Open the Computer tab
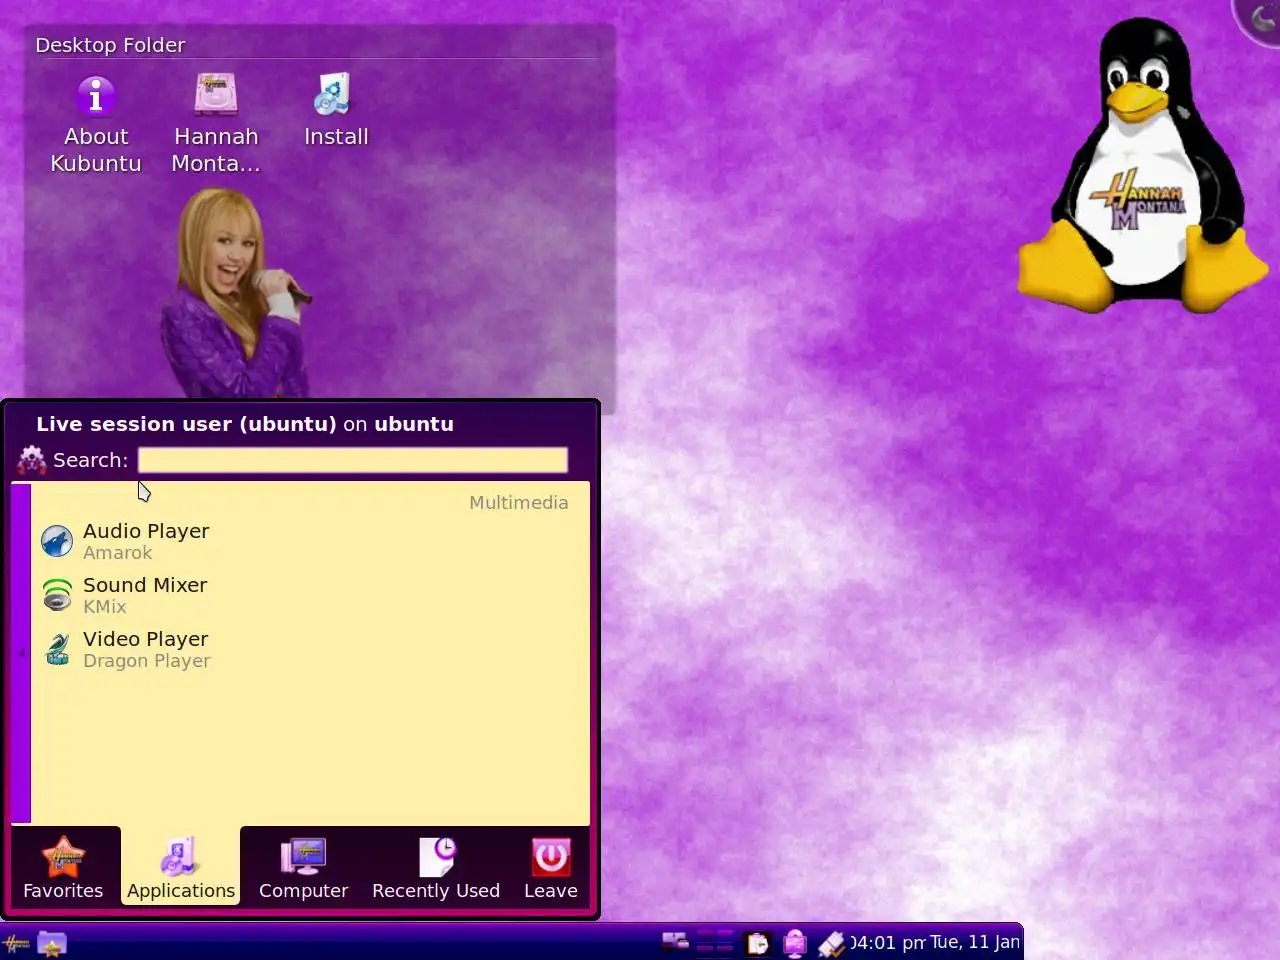The height and width of the screenshot is (960, 1280). coord(303,867)
